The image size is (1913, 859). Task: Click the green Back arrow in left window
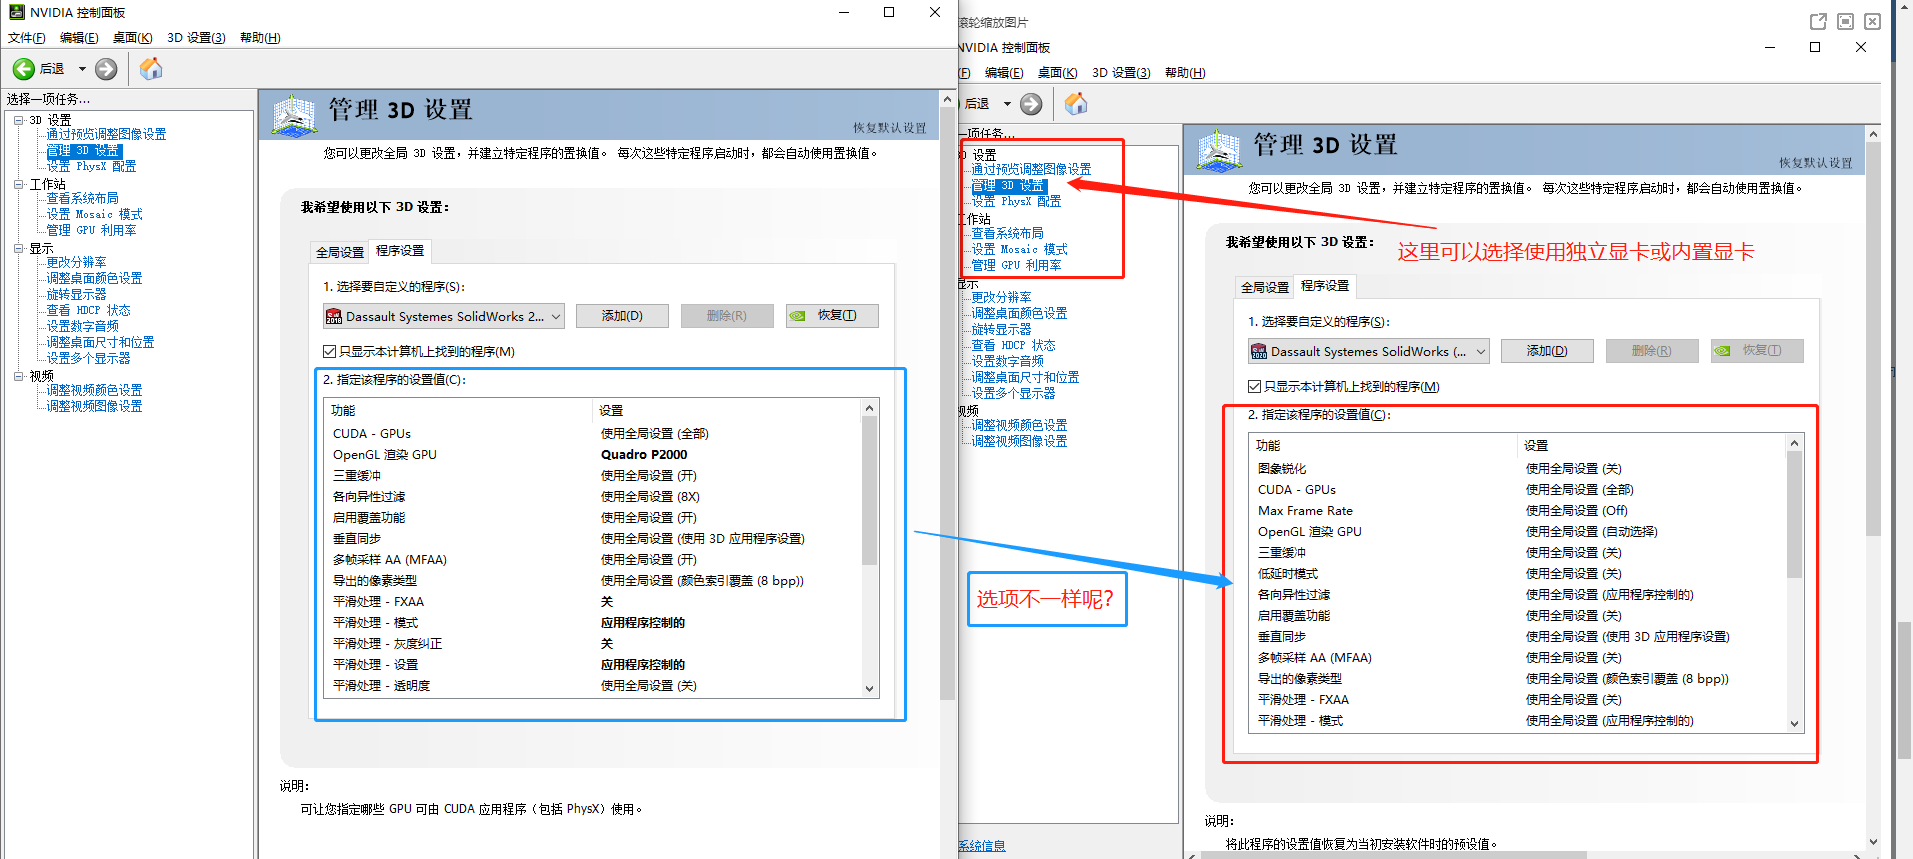click(23, 69)
